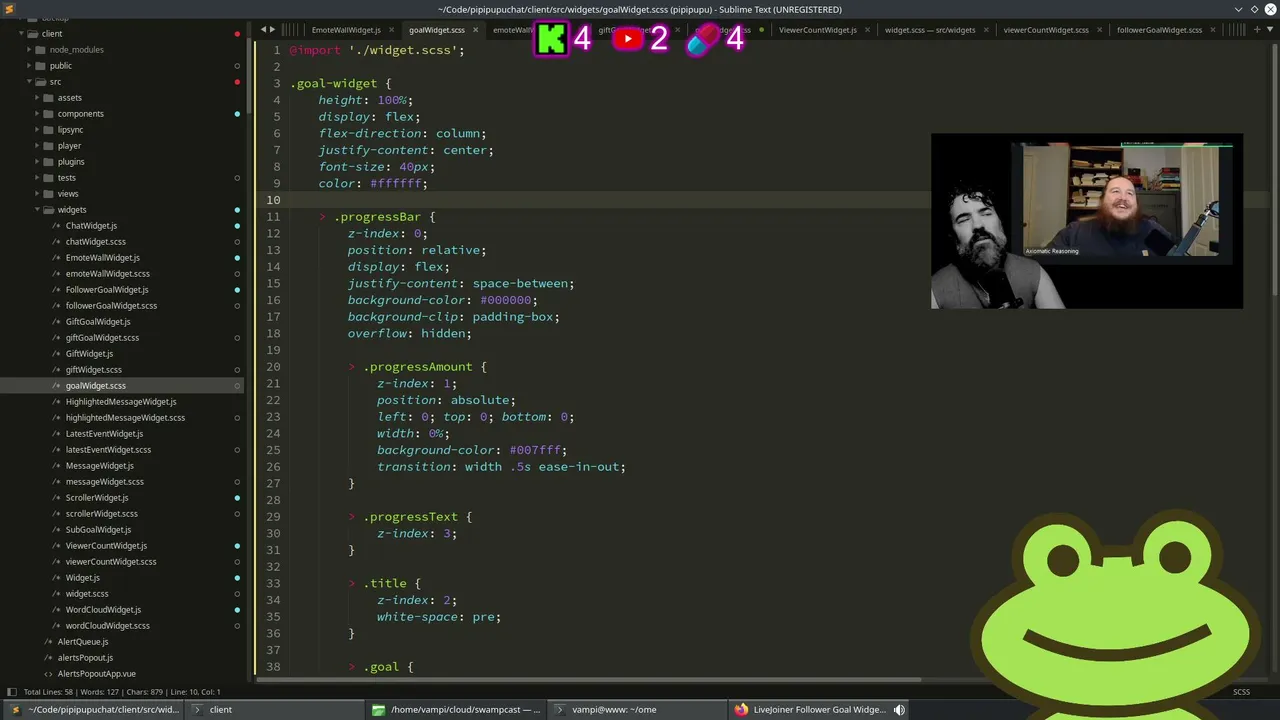
Task: Go to previous tab with left arrow
Action: 263,30
